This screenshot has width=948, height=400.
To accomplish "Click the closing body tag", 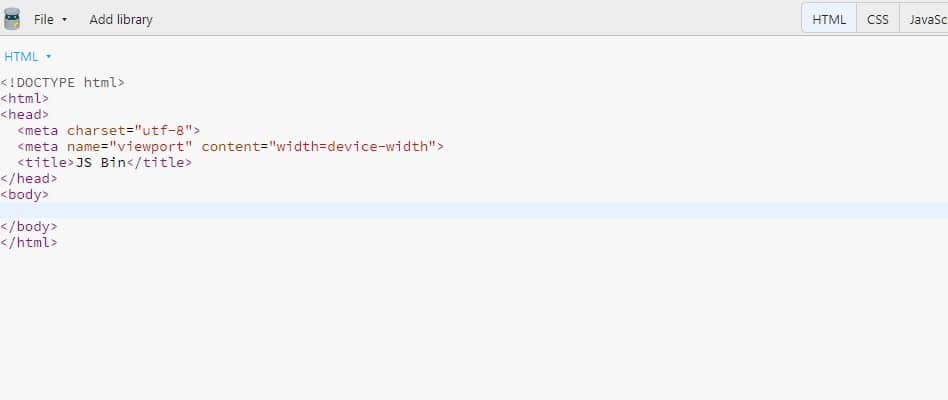I will click(x=29, y=227).
